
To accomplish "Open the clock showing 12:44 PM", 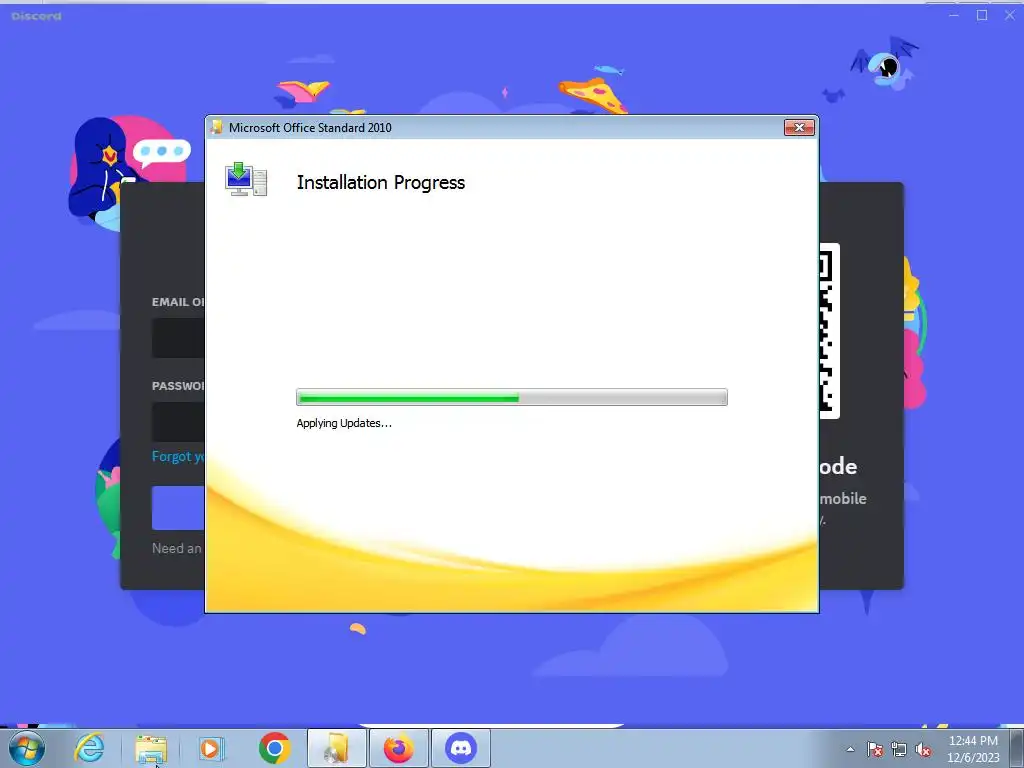I will (973, 749).
